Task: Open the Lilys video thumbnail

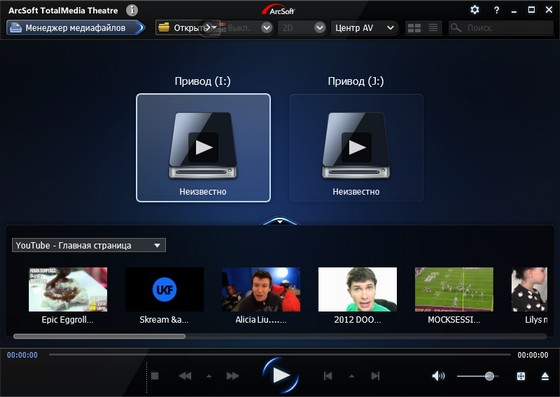Action: click(x=529, y=290)
